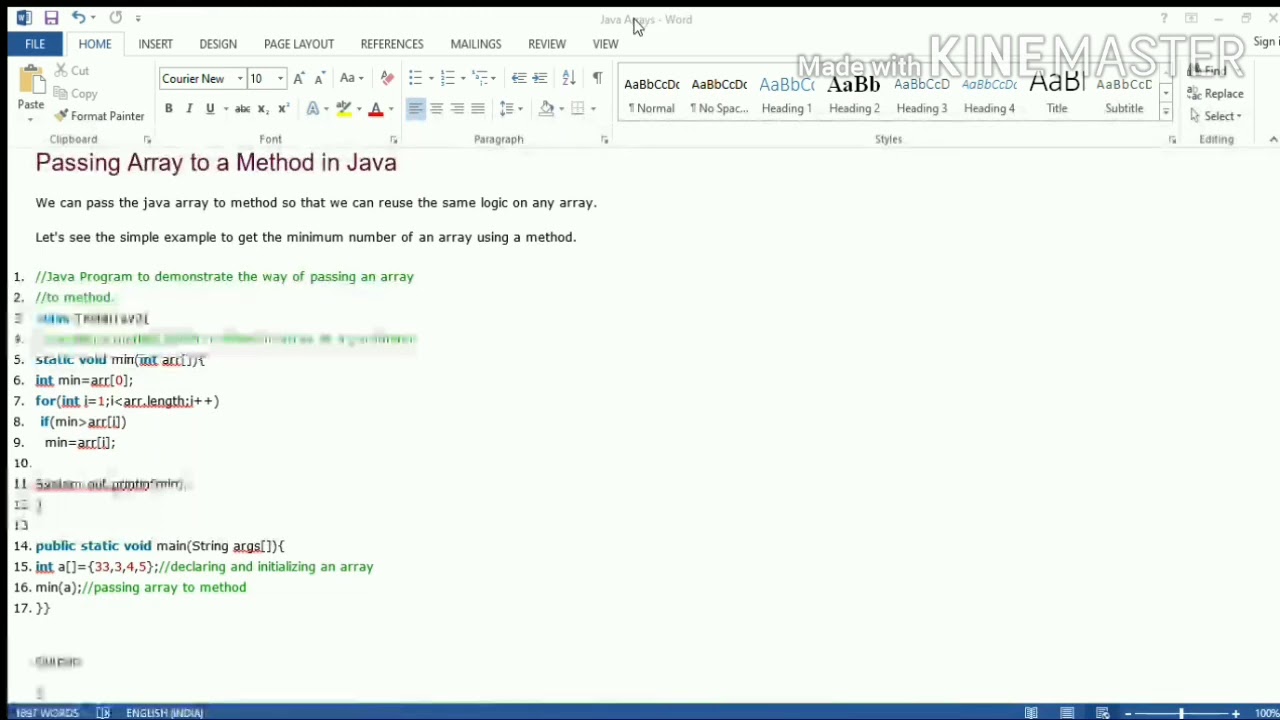Click the Format Painter button
Image resolution: width=1280 pixels, height=720 pixels.
(x=99, y=116)
